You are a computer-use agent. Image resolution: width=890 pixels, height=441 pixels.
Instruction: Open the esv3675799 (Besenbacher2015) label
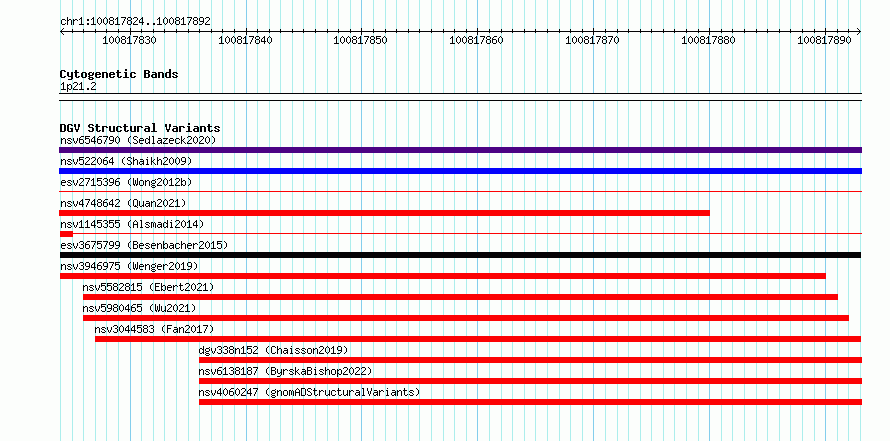(144, 245)
